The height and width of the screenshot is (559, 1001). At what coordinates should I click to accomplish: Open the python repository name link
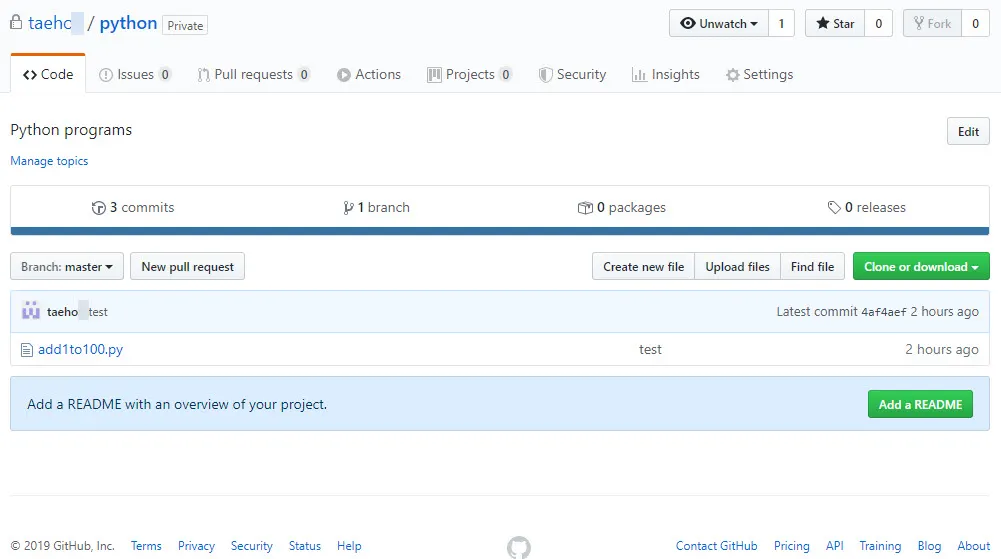[x=128, y=23]
